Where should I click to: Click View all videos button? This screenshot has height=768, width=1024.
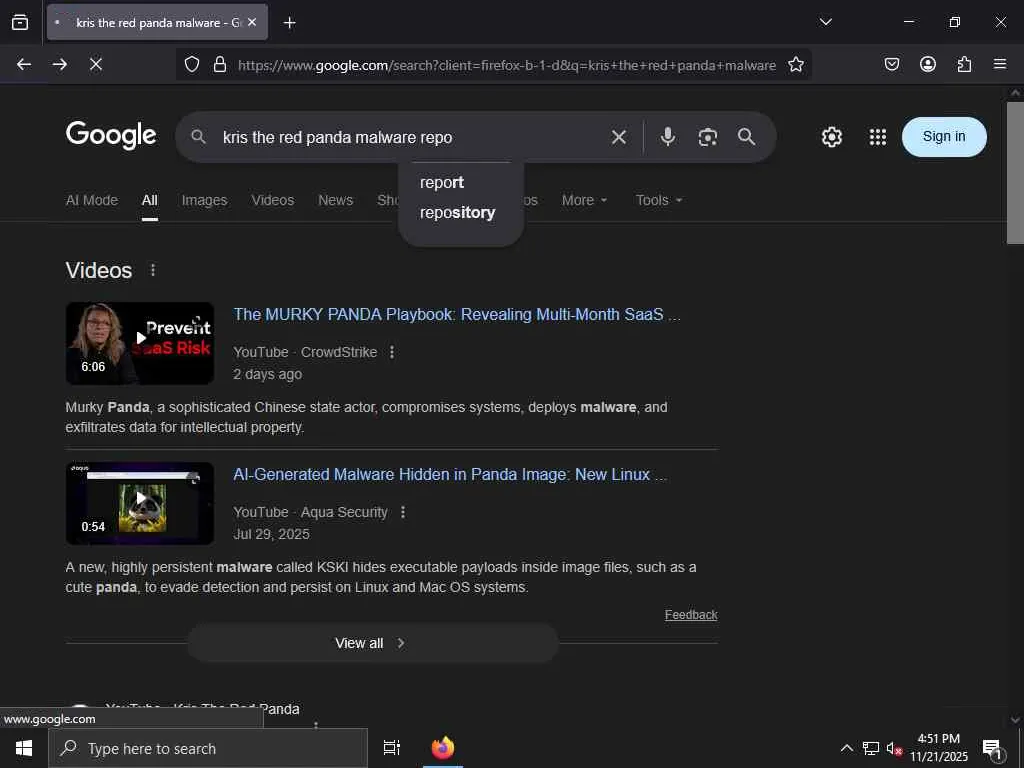coord(373,643)
